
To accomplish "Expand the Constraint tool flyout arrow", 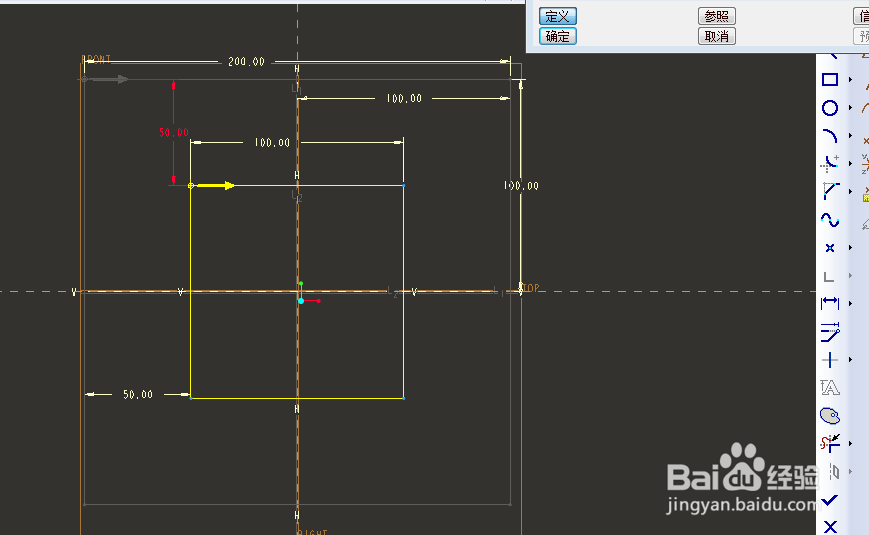I will coord(850,360).
